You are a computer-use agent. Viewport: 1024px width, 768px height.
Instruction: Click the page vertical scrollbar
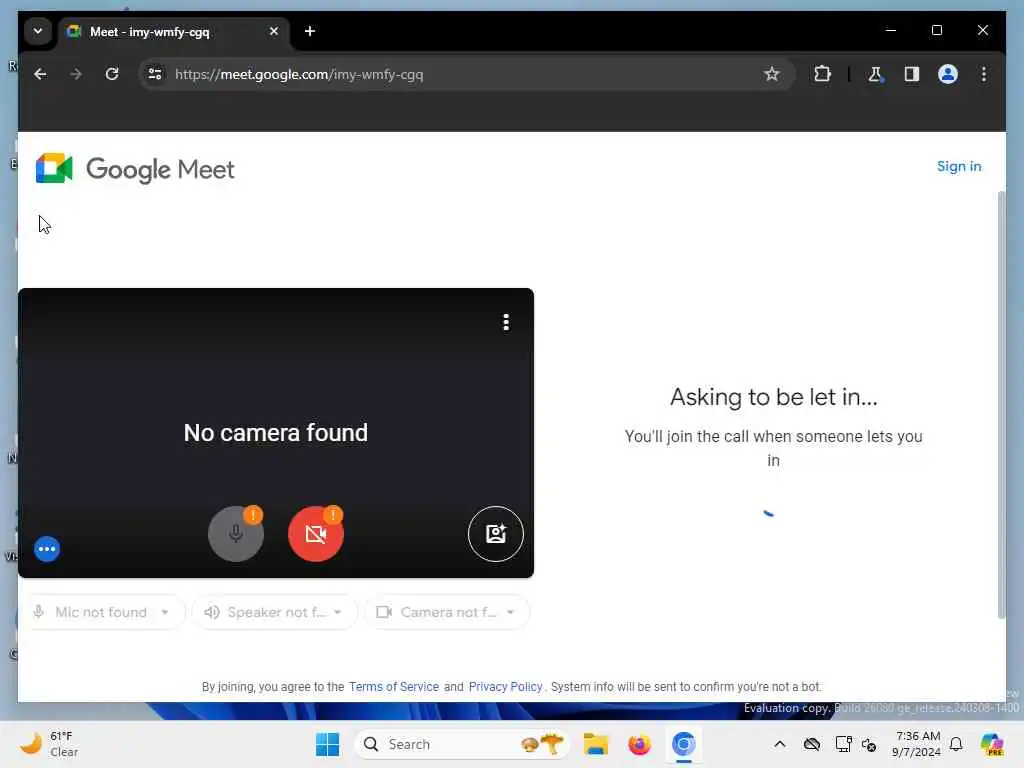click(1001, 405)
